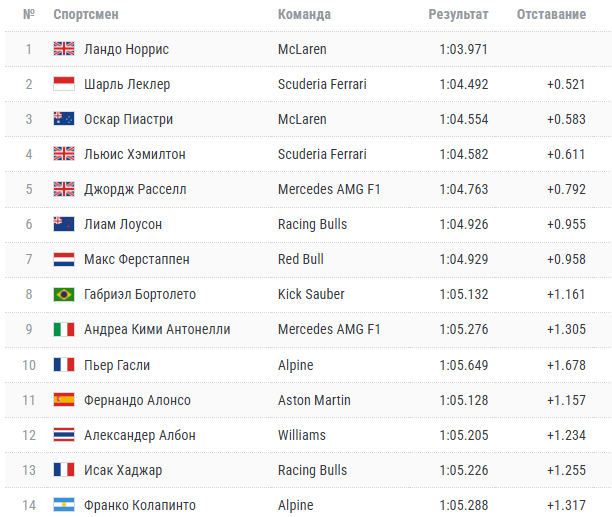Click the Italian flag beside Андреа Кими Антонелли
The width and height of the screenshot is (612, 517).
(x=64, y=329)
